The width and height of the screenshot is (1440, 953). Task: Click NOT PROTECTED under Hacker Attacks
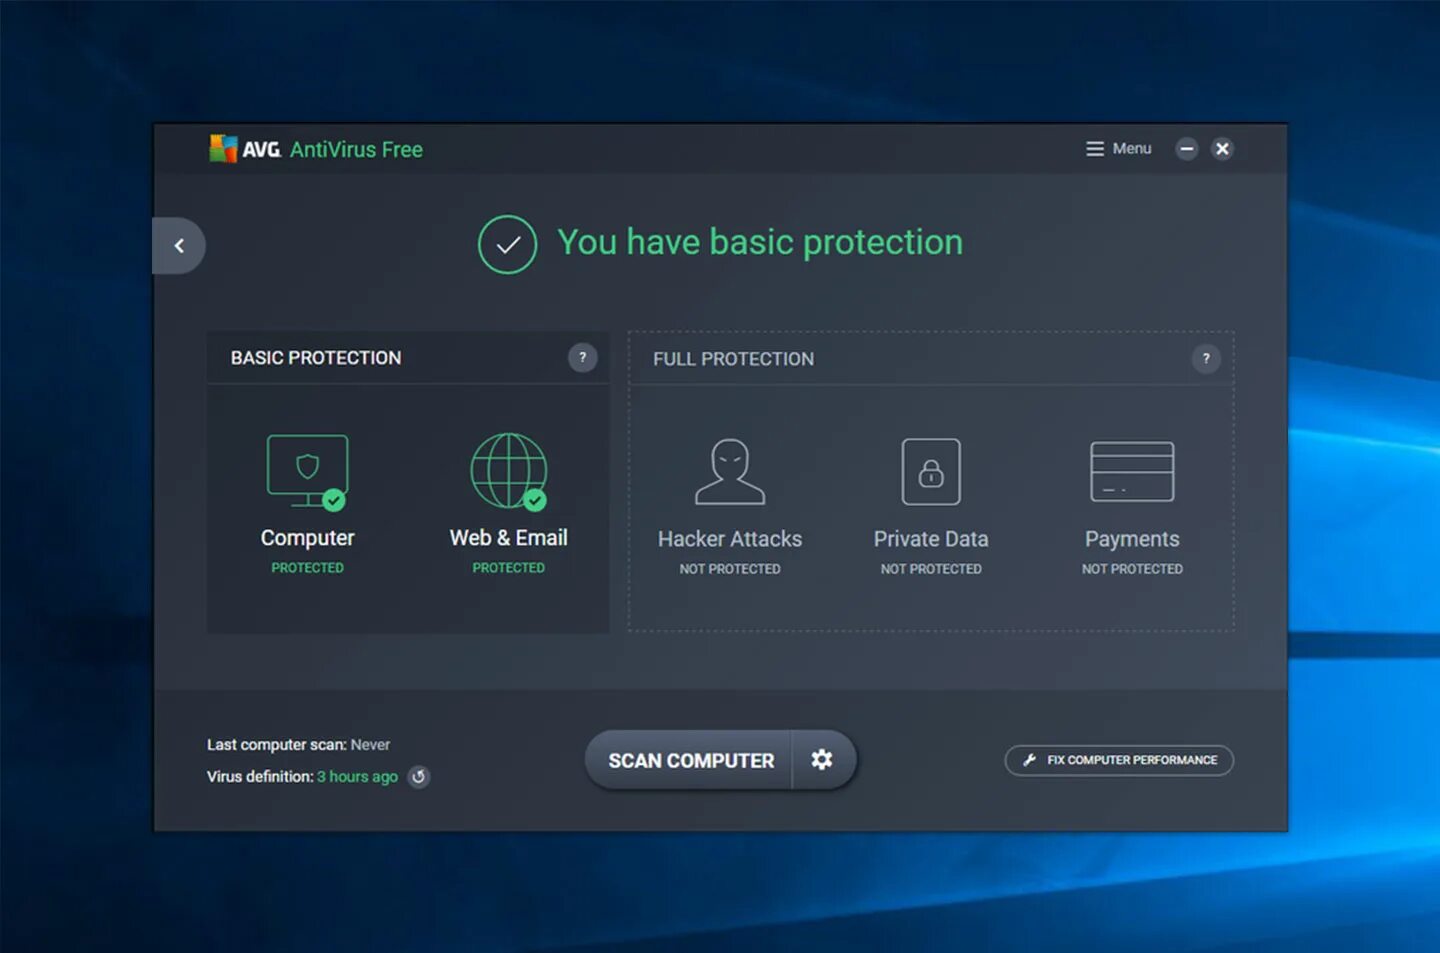[x=730, y=569]
